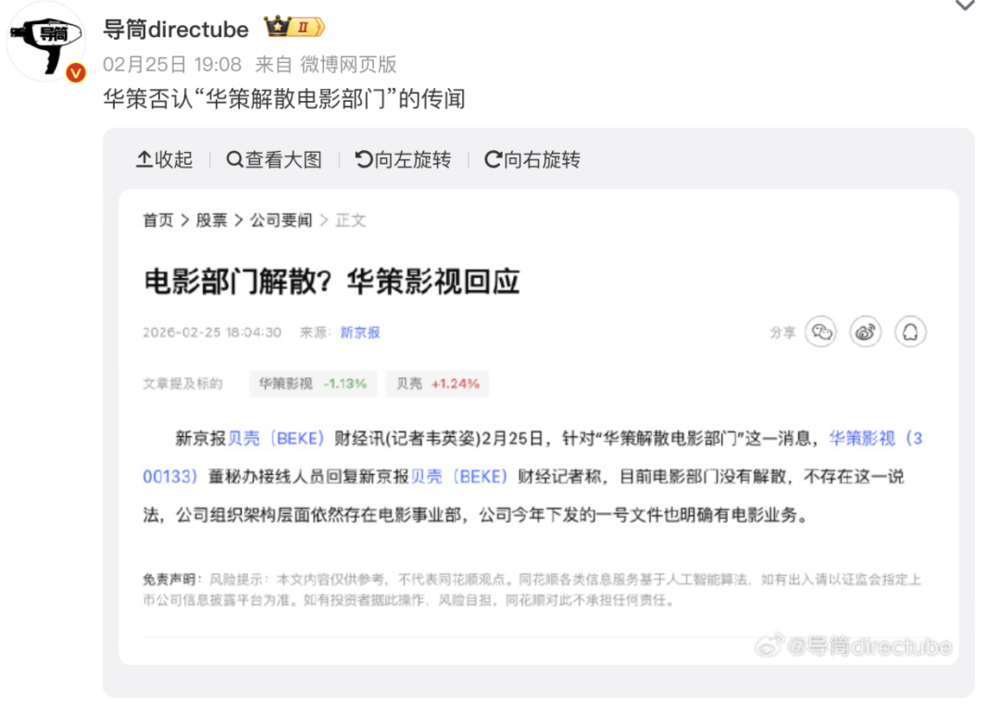1000x727 pixels.
Task: Open the 新京报 source link
Action: point(360,332)
